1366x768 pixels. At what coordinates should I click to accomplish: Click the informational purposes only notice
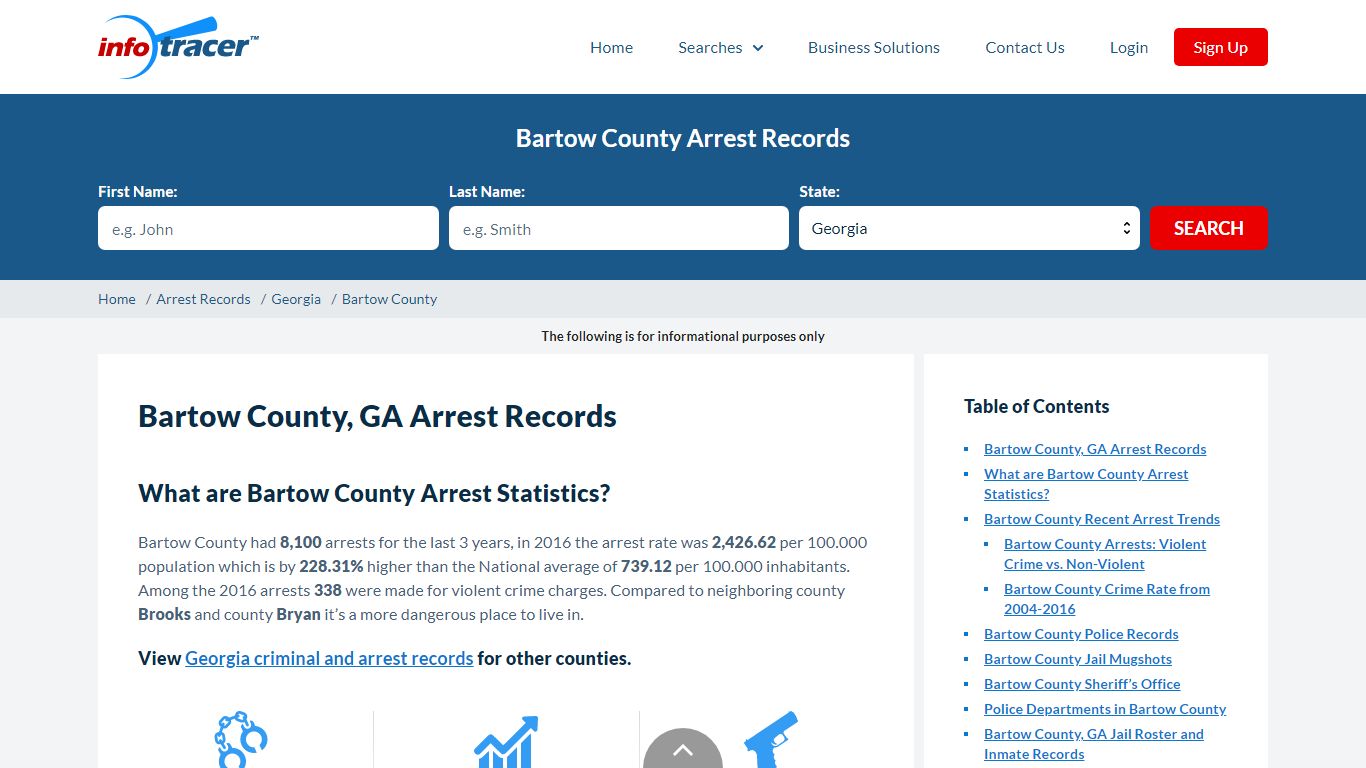click(683, 336)
